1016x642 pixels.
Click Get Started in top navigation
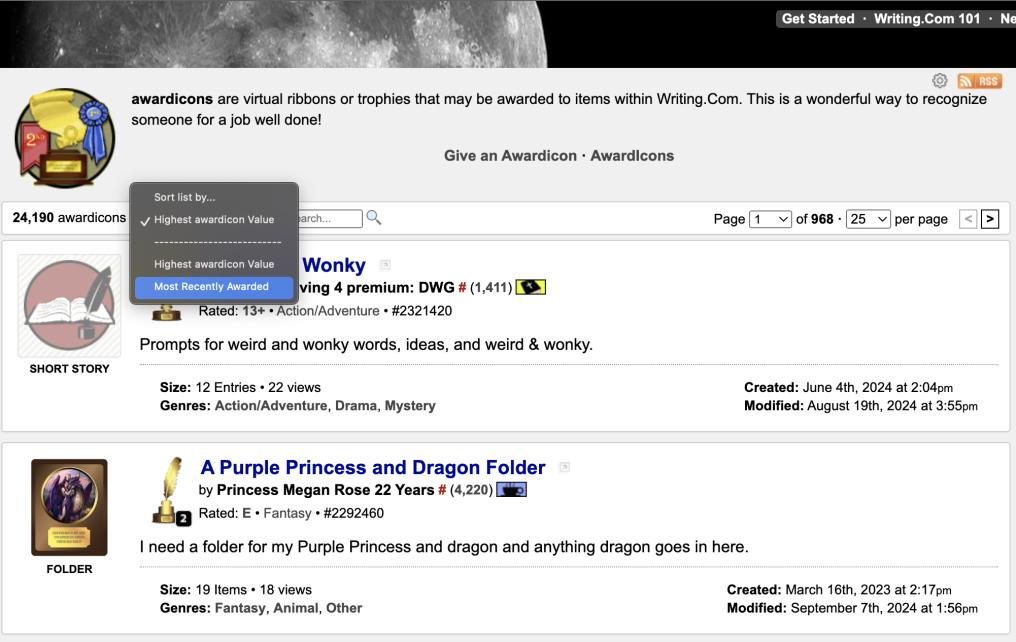click(x=818, y=19)
